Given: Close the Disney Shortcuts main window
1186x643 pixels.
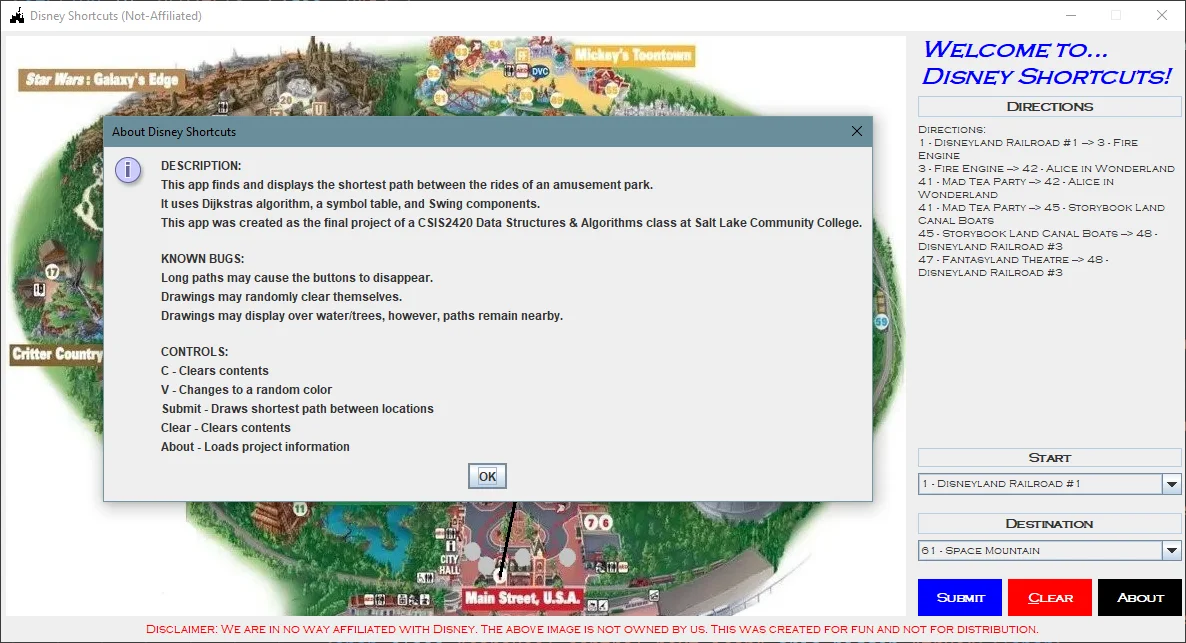Looking at the screenshot, I should [x=1162, y=15].
